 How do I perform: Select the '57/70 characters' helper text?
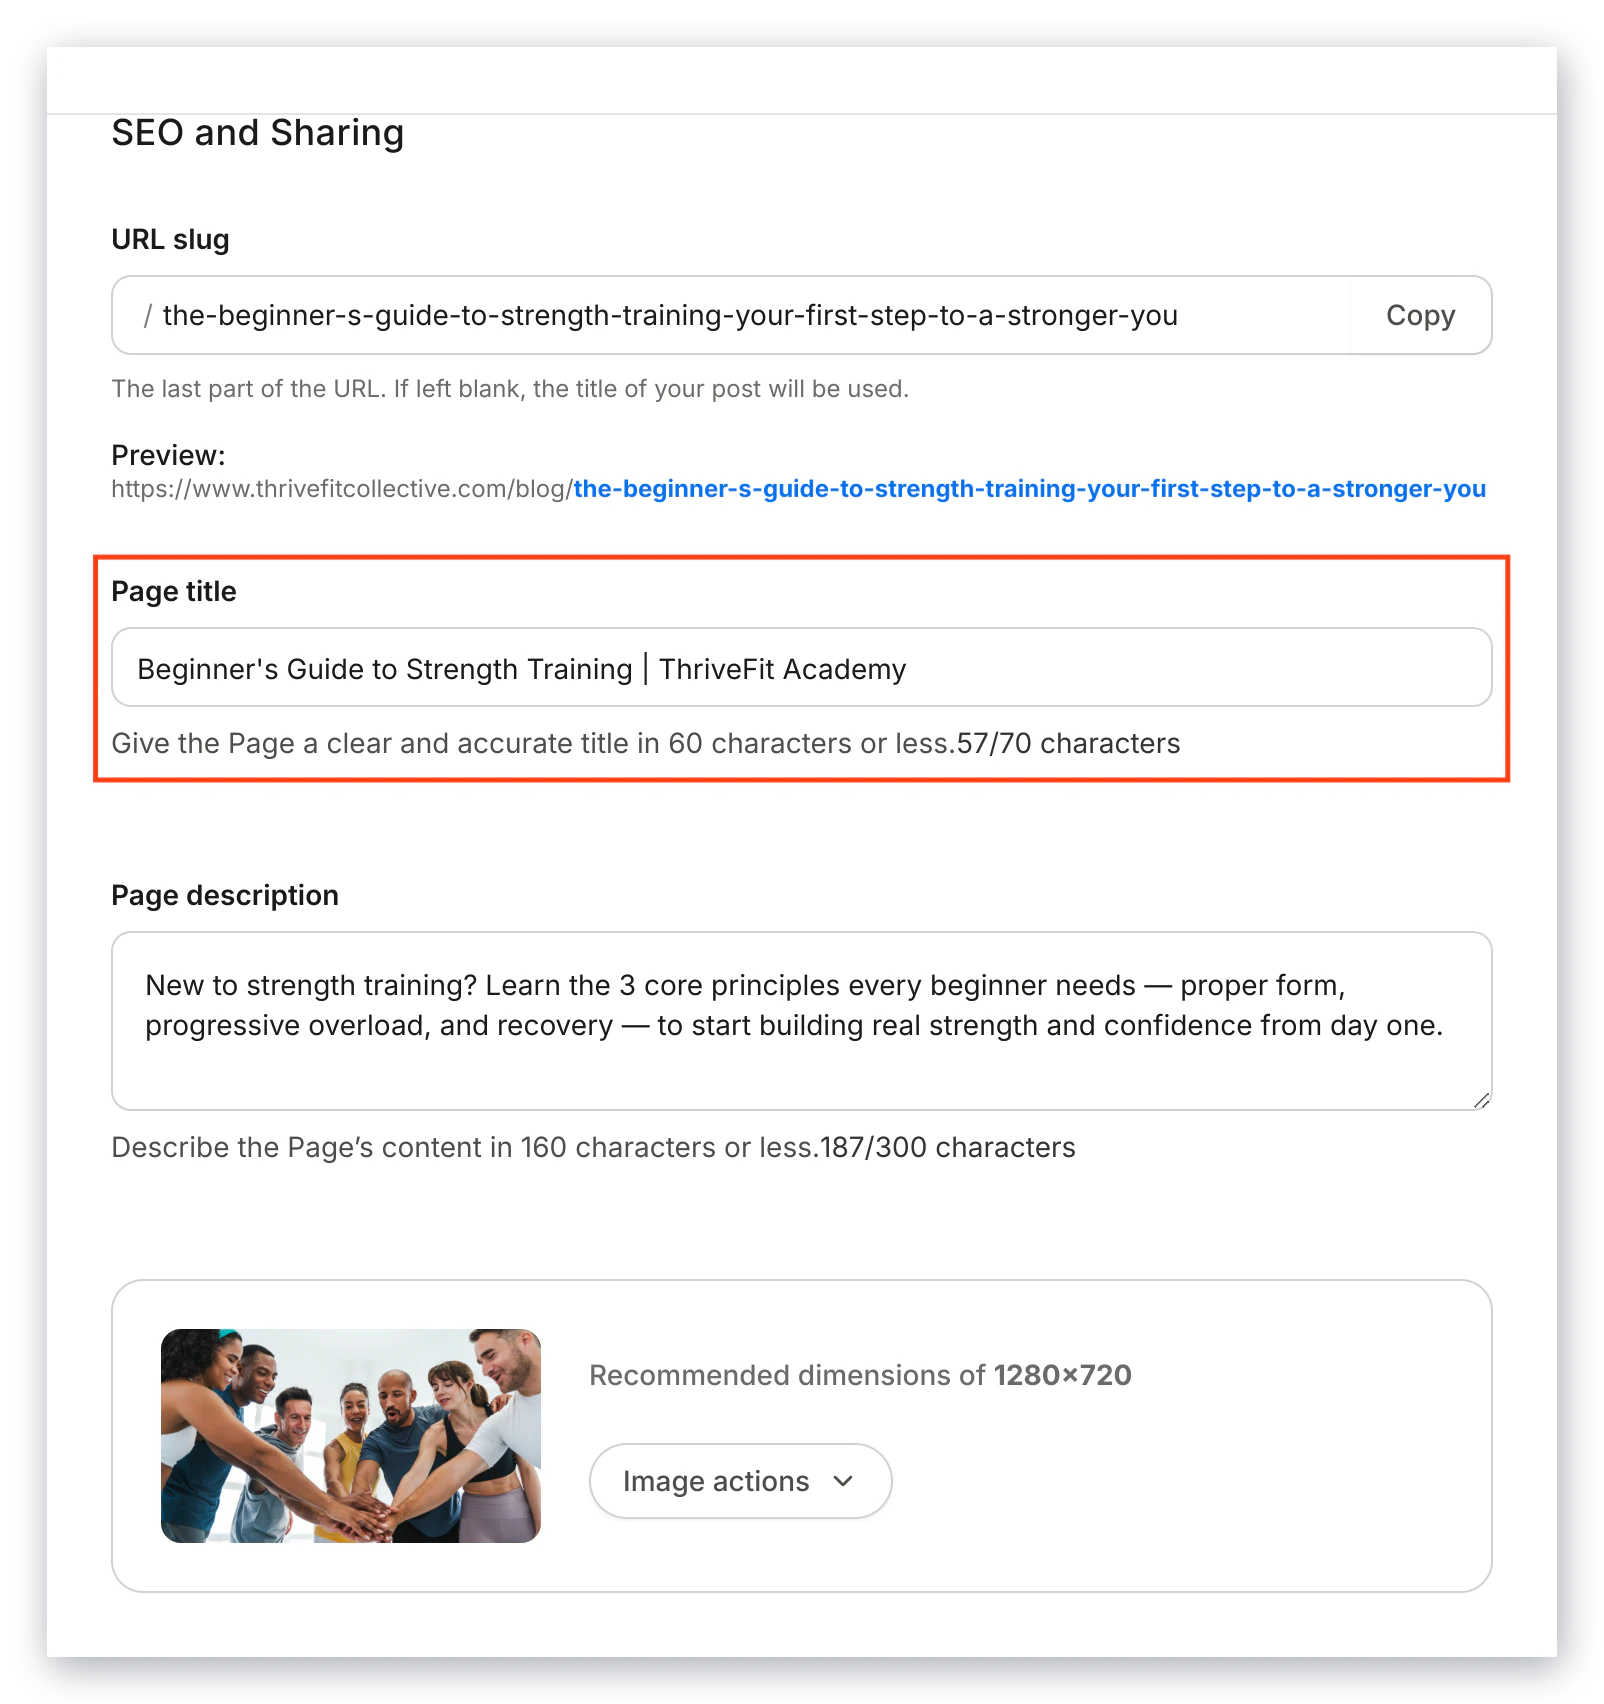(1068, 744)
